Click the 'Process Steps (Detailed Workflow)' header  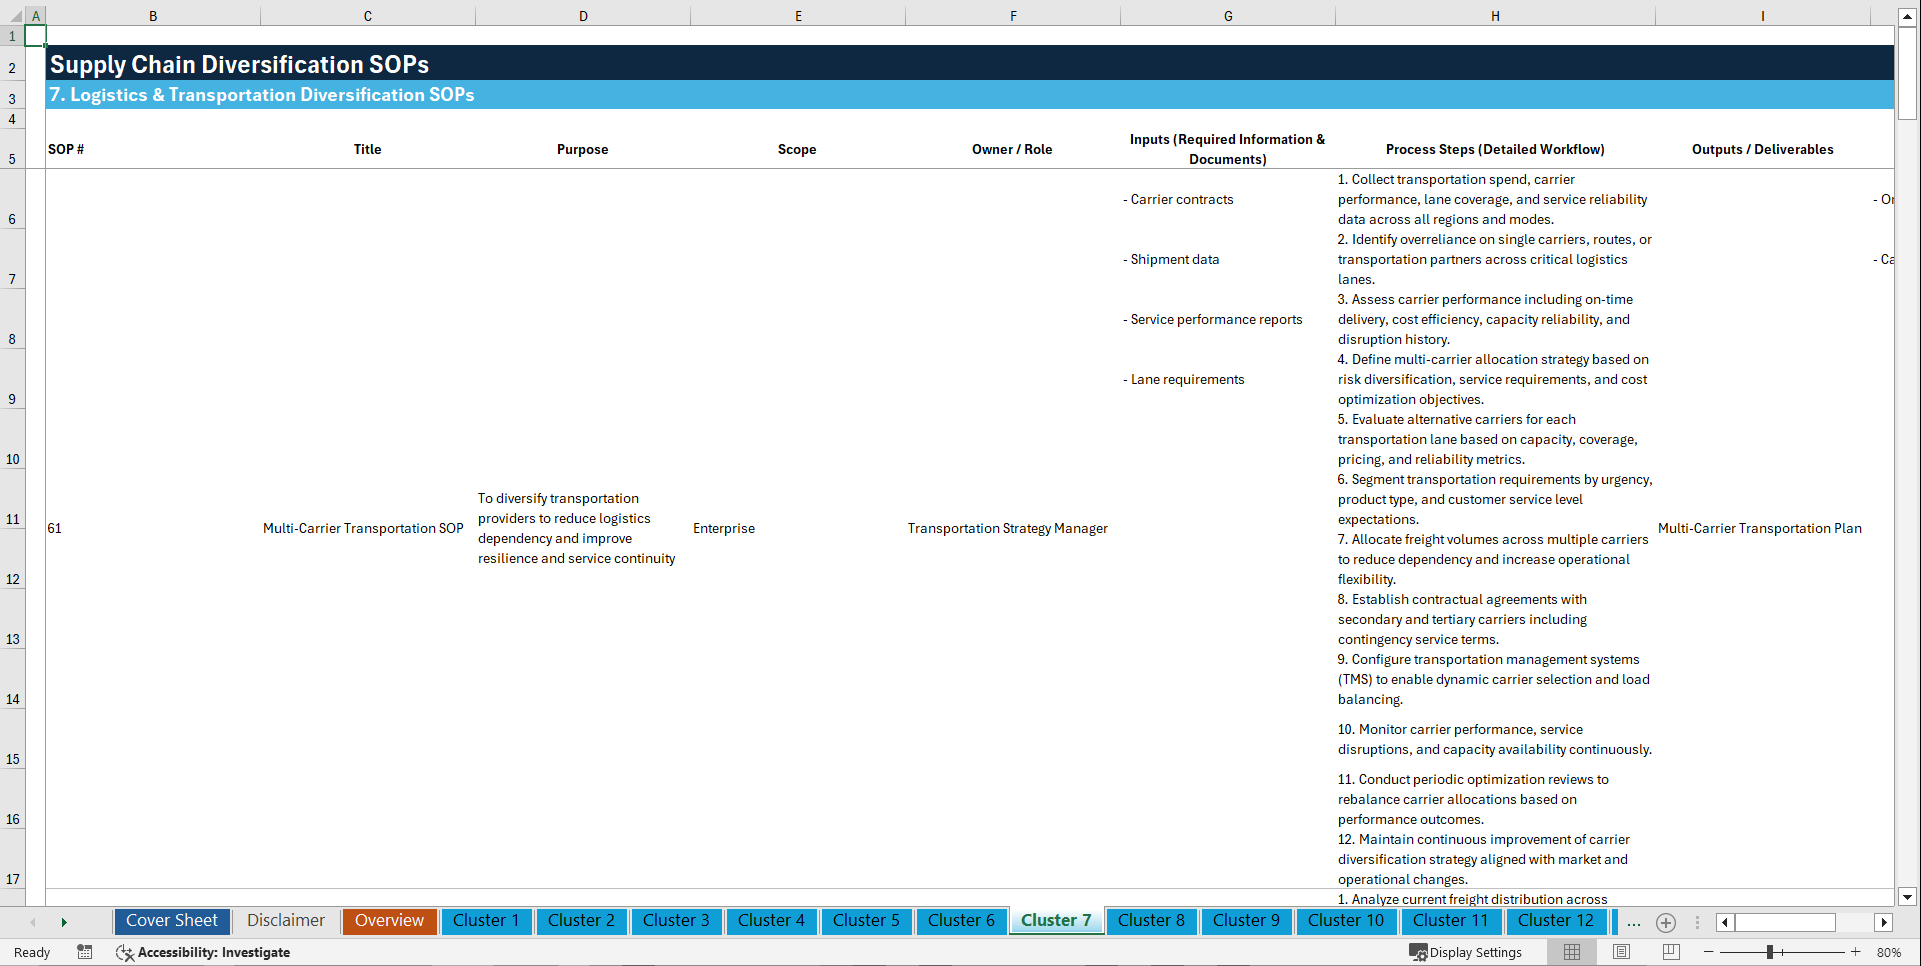pos(1495,149)
